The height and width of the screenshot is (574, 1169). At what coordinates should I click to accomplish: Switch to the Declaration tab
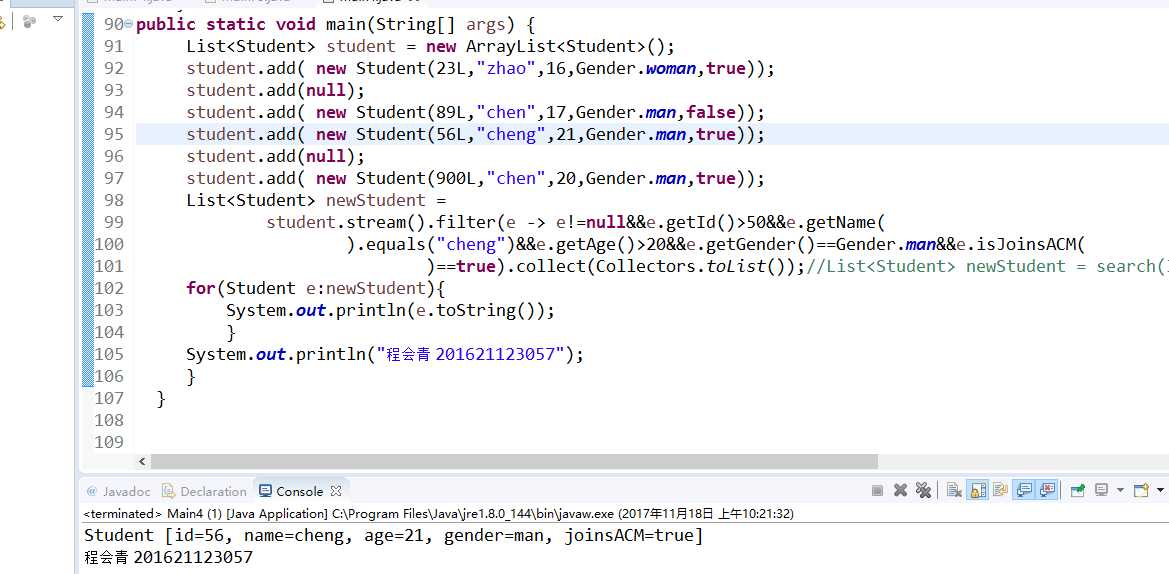(x=204, y=491)
